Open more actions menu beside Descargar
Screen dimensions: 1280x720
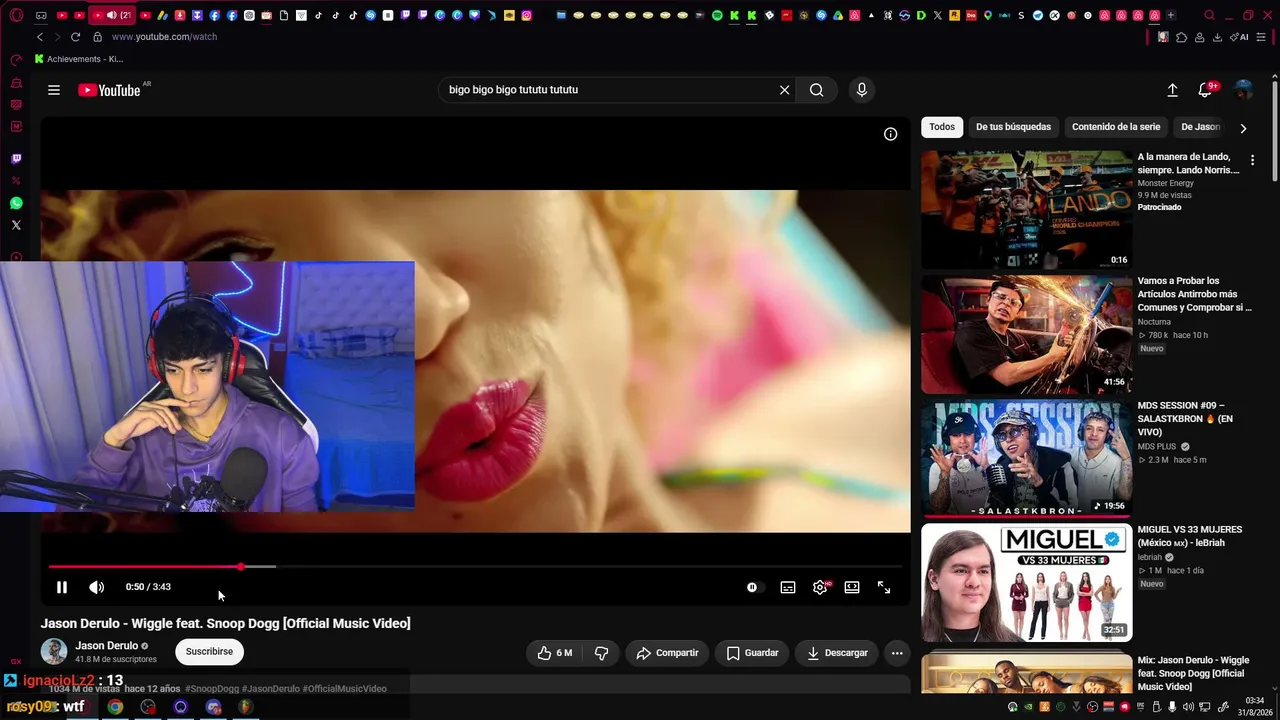897,653
